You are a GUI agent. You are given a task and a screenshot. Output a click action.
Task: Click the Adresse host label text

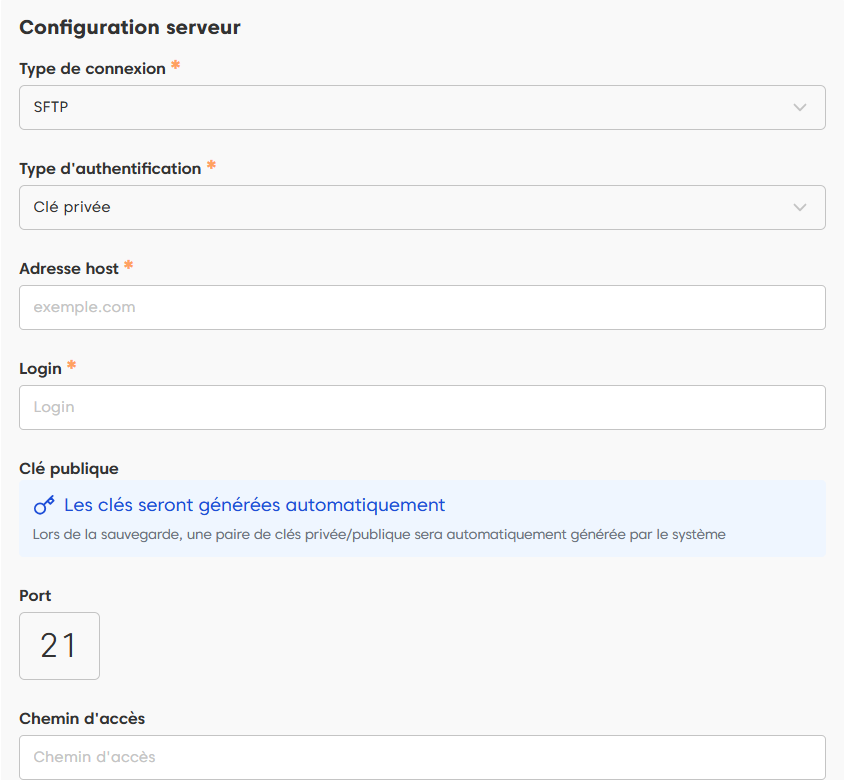(69, 269)
